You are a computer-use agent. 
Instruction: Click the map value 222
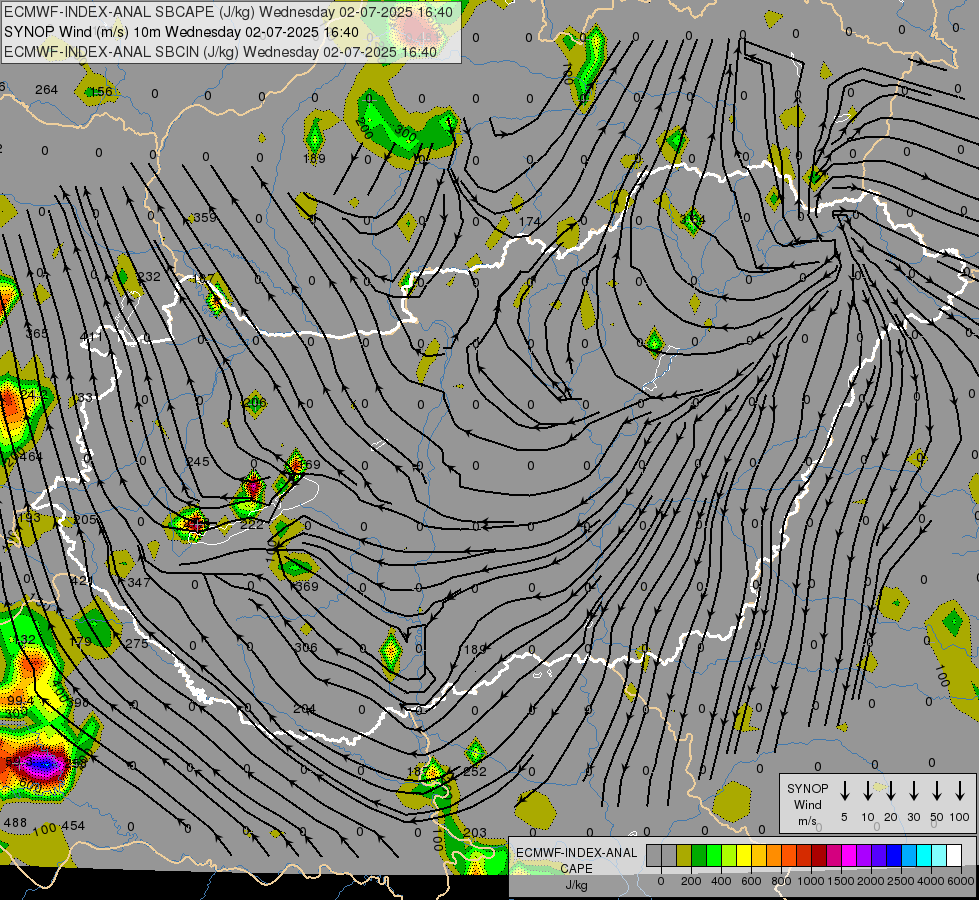click(x=252, y=525)
